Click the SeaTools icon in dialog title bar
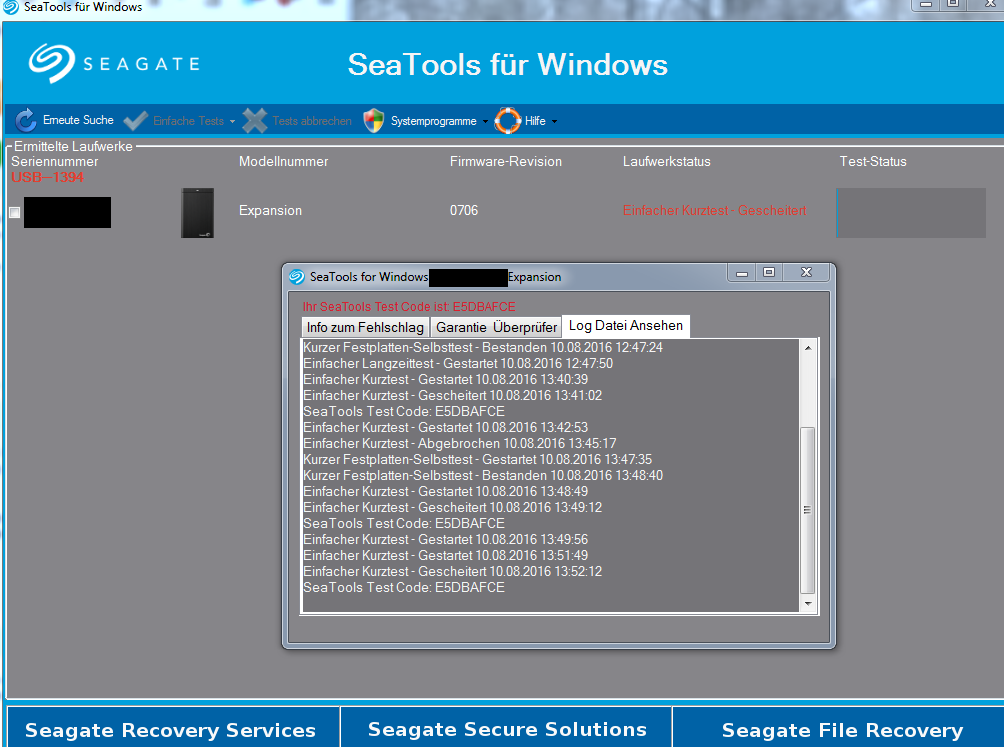The image size is (1004, 747). pyautogui.click(x=296, y=277)
